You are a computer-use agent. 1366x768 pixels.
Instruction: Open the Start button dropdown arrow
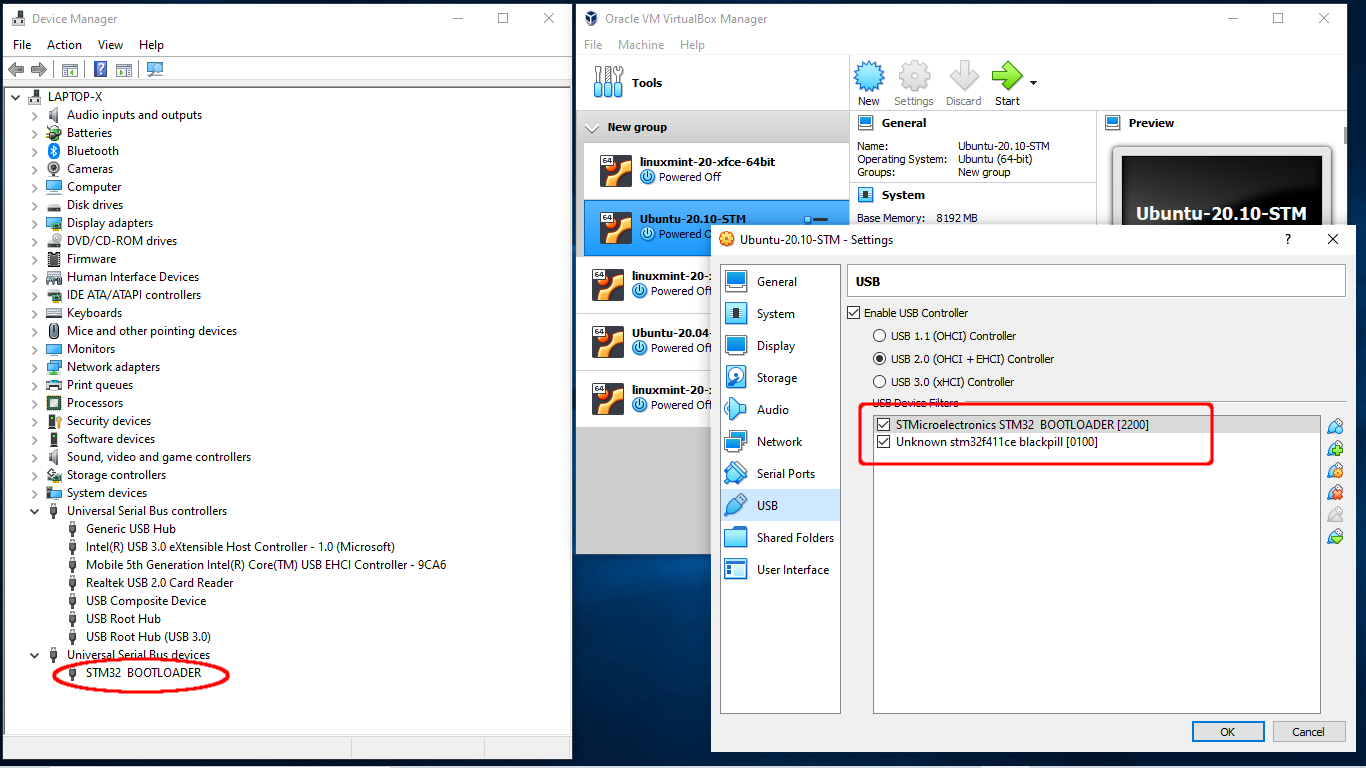click(1033, 83)
